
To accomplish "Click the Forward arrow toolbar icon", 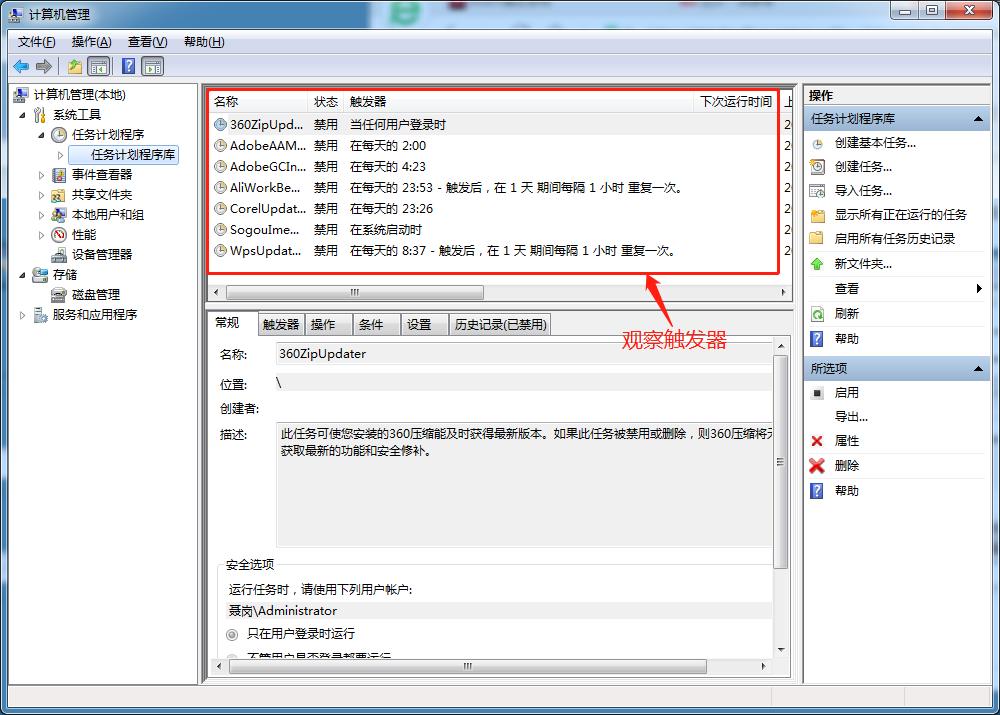I will 44,66.
